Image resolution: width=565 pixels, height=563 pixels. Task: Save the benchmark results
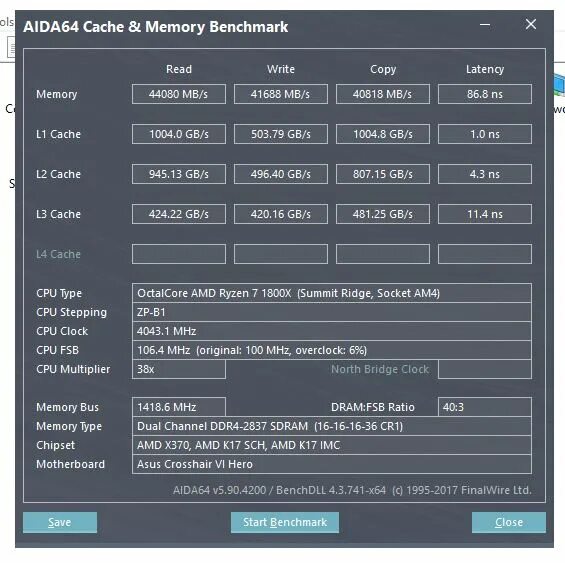coord(60,522)
